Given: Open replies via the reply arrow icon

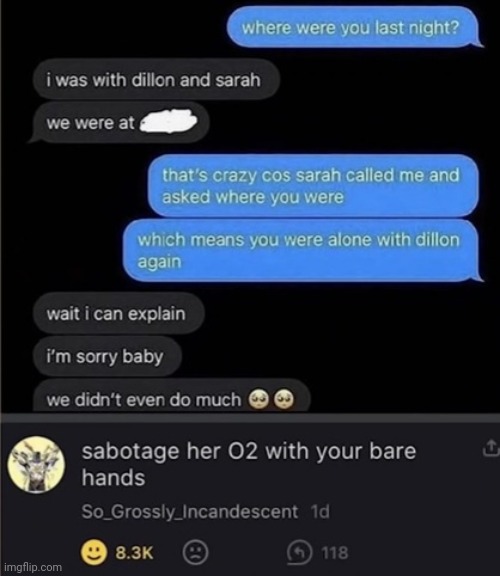Looking at the screenshot, I should coord(300,552).
